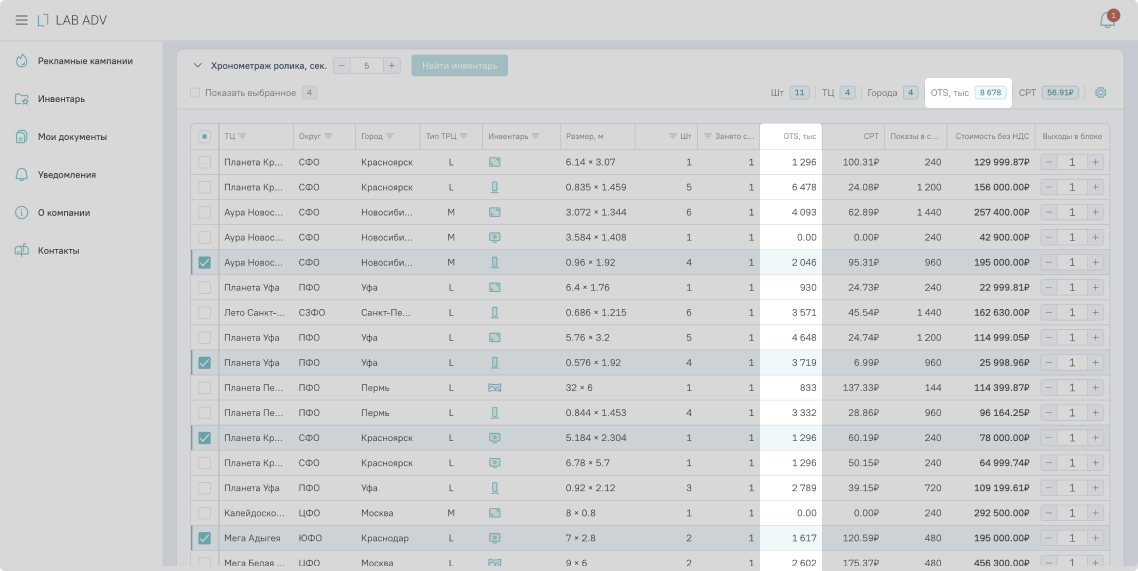The image size is (1138, 571).
Task: Open Рекламные кампании in sidebar
Action: [85, 61]
